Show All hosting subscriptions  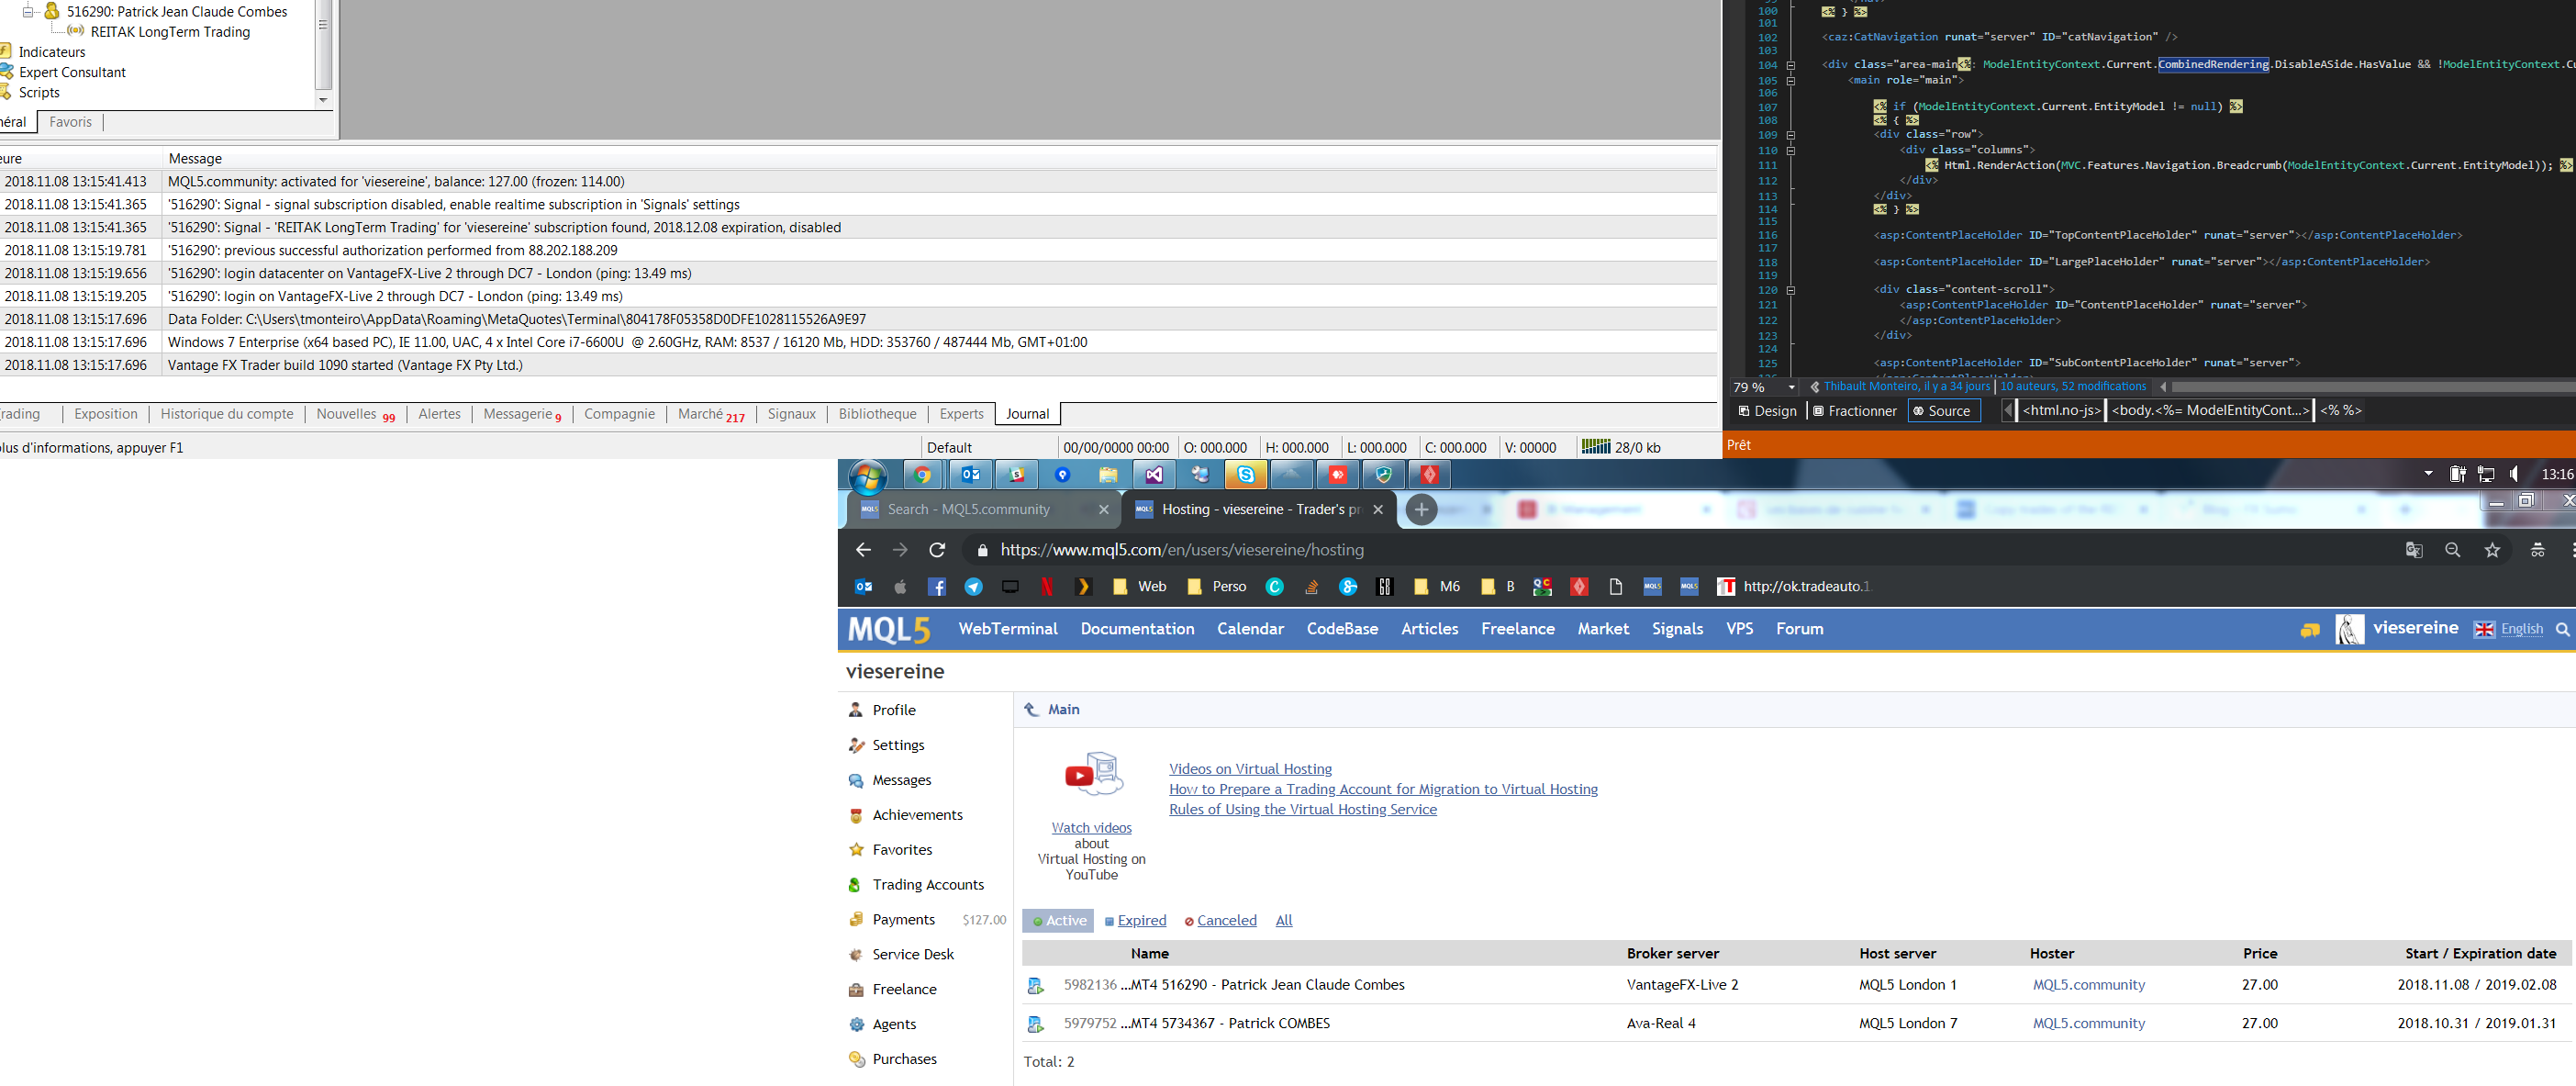pos(1284,921)
